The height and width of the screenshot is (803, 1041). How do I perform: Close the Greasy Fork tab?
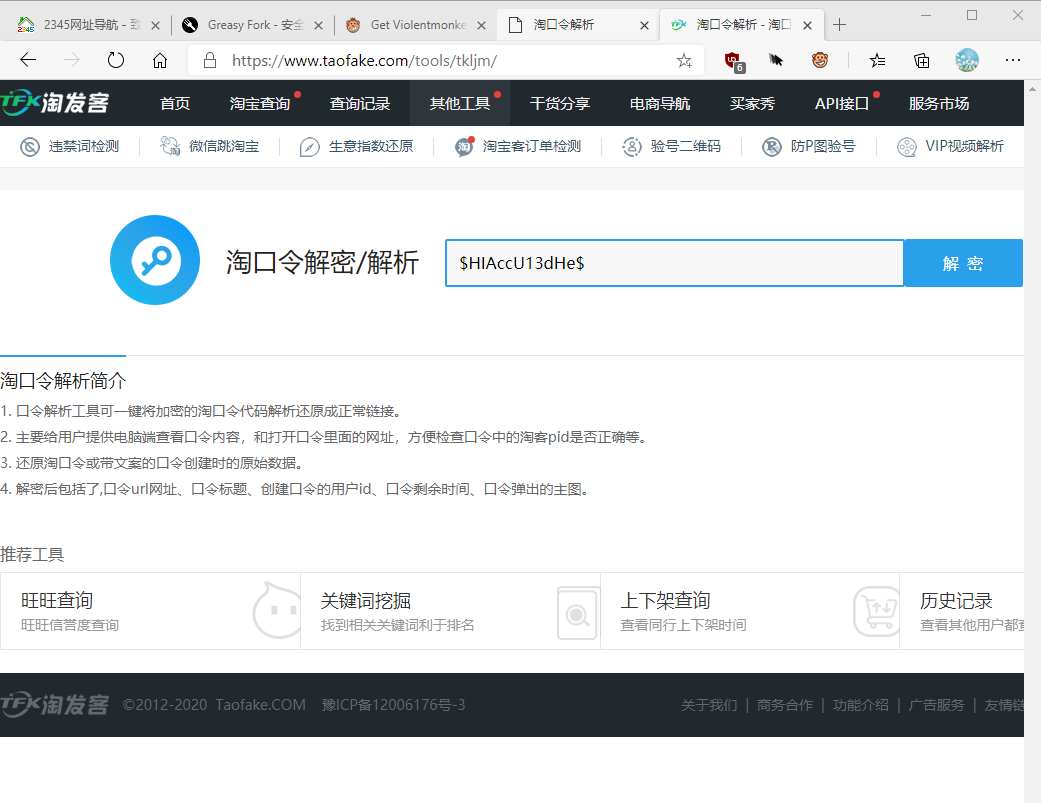point(318,25)
